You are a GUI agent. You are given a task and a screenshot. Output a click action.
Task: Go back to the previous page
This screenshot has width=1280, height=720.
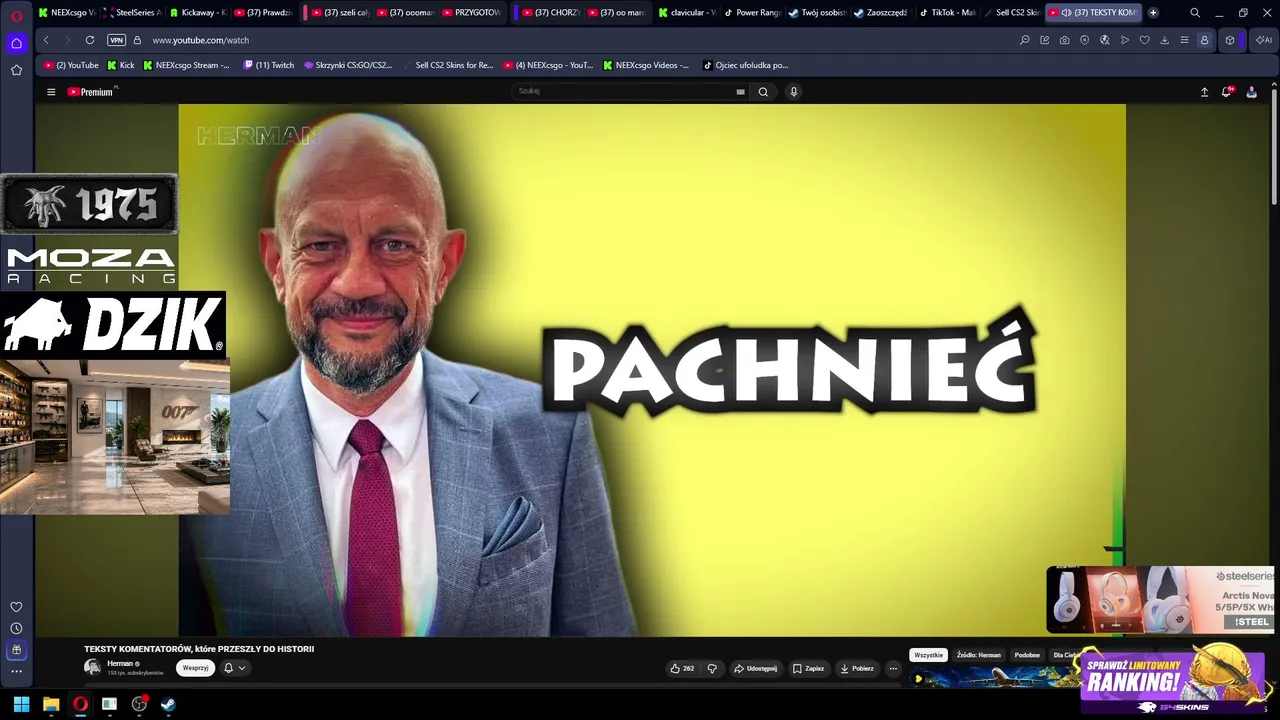pyautogui.click(x=46, y=40)
